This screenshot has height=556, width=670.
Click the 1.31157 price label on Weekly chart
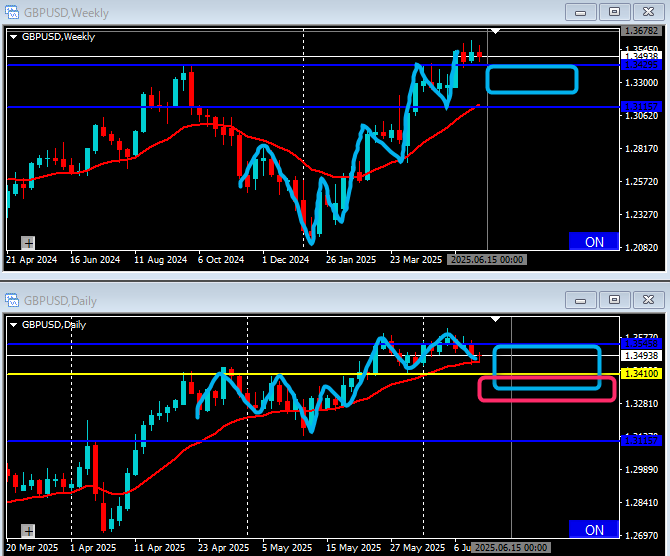point(641,106)
